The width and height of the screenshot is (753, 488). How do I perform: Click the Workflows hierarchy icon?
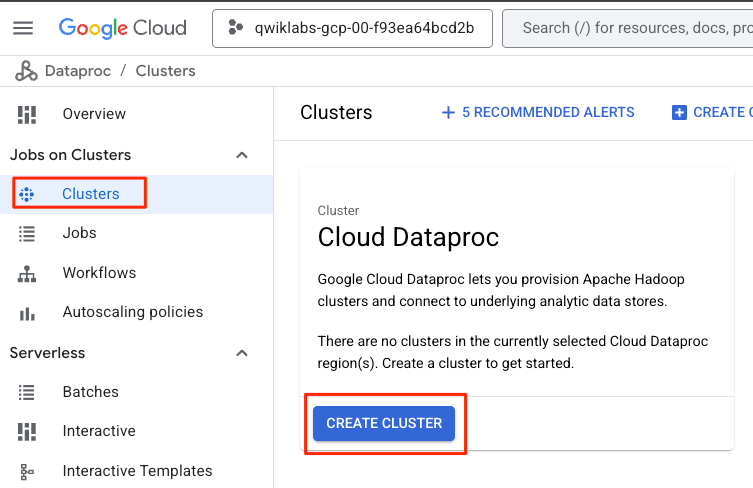27,273
